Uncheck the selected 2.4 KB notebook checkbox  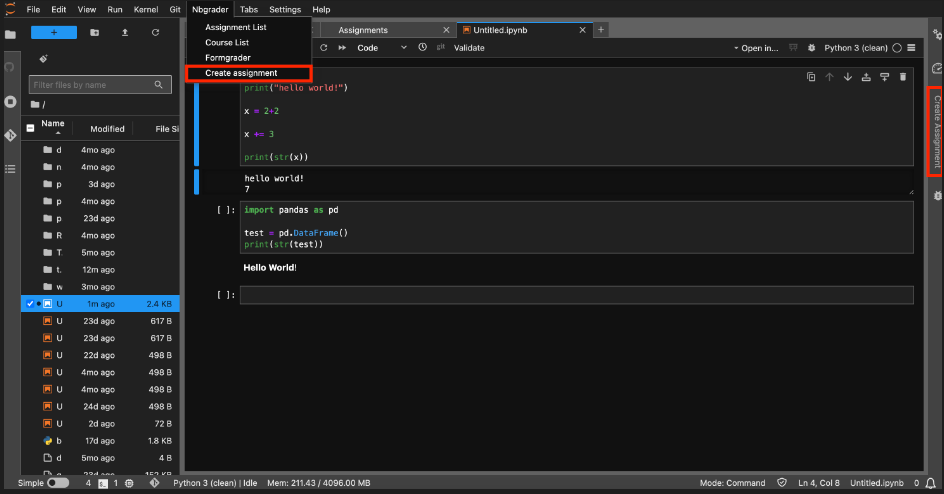[x=30, y=304]
